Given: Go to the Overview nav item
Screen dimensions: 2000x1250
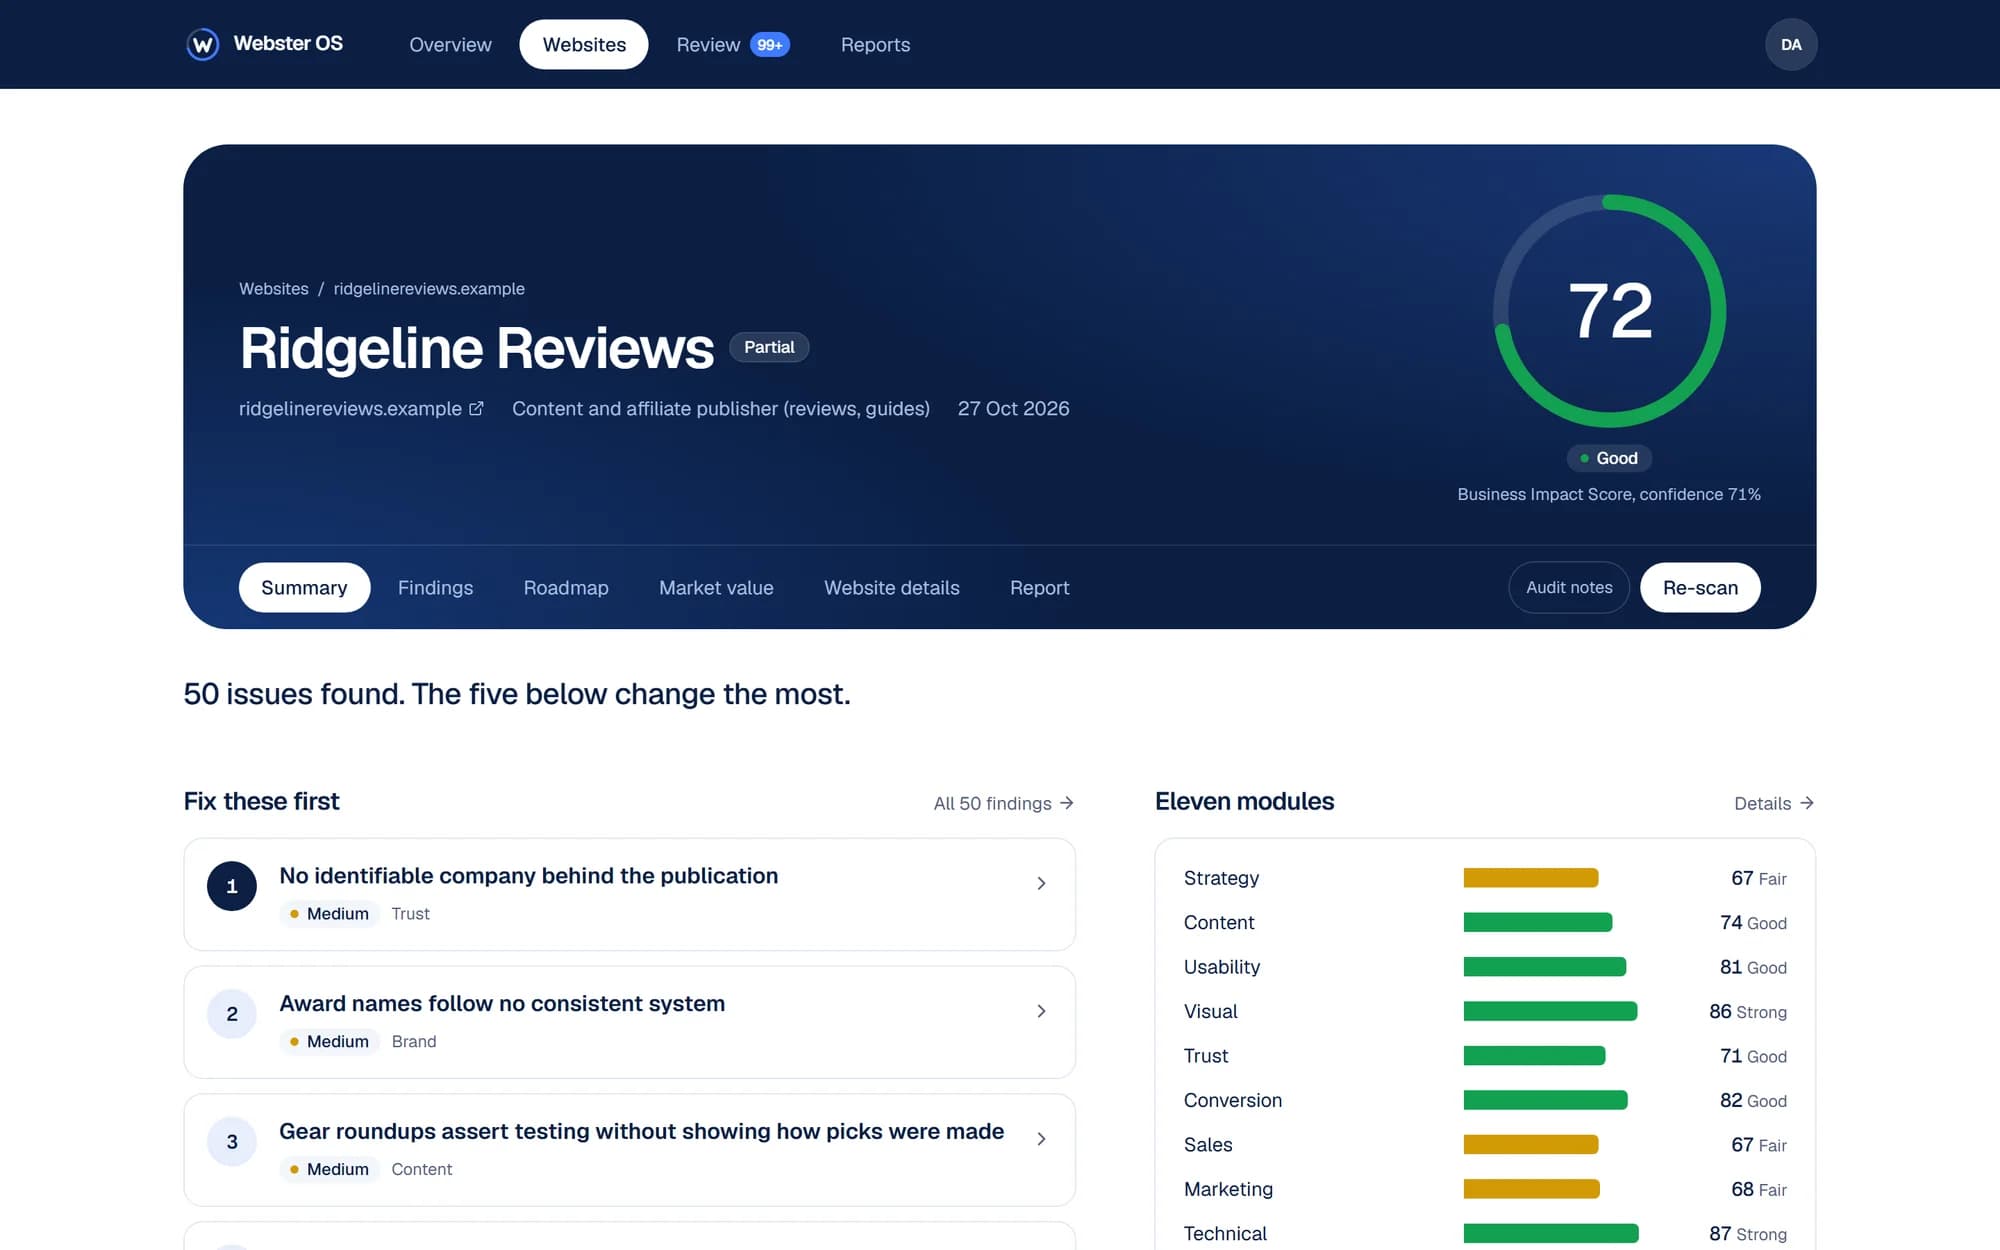Looking at the screenshot, I should click(450, 44).
